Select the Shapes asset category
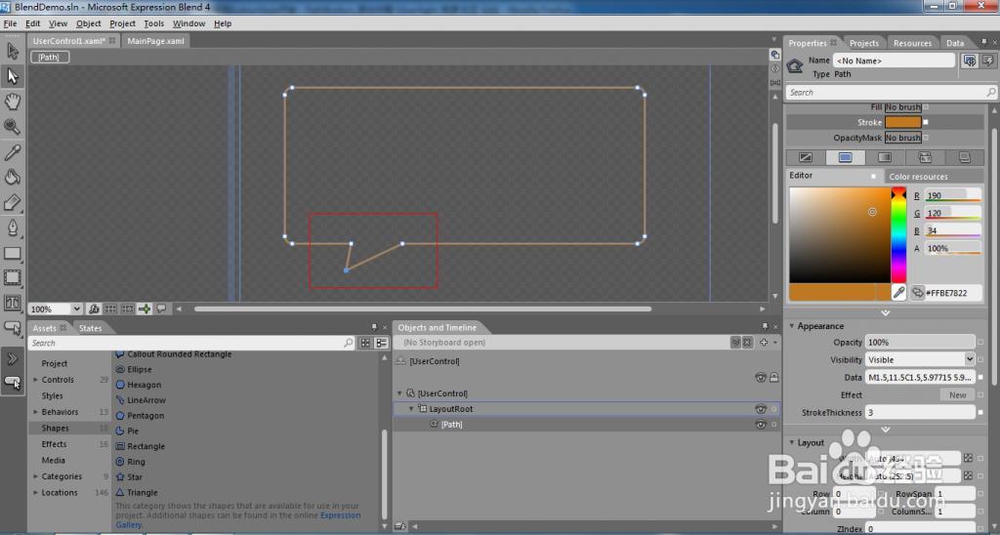The height and width of the screenshot is (535, 1000). 55,428
